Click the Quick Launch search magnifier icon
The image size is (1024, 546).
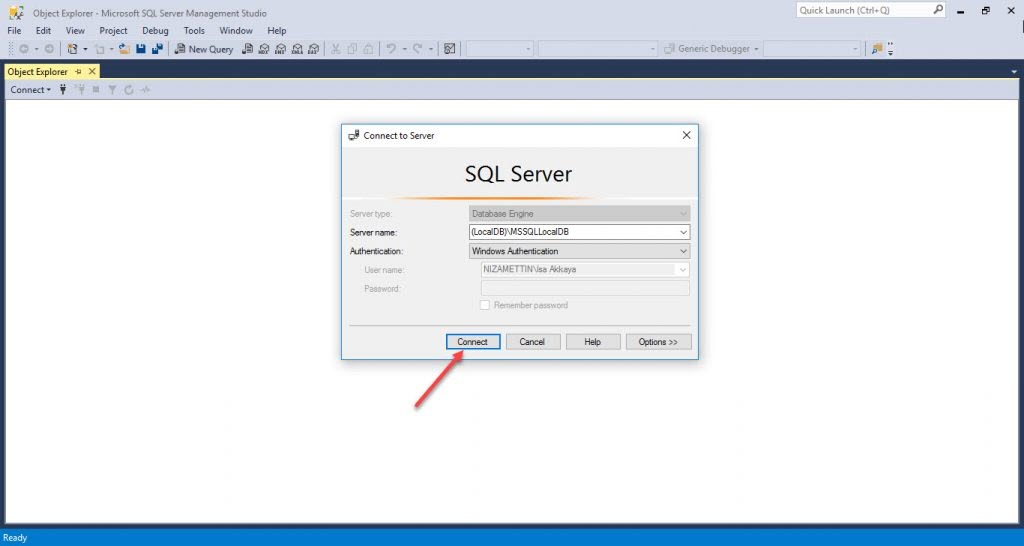938,10
